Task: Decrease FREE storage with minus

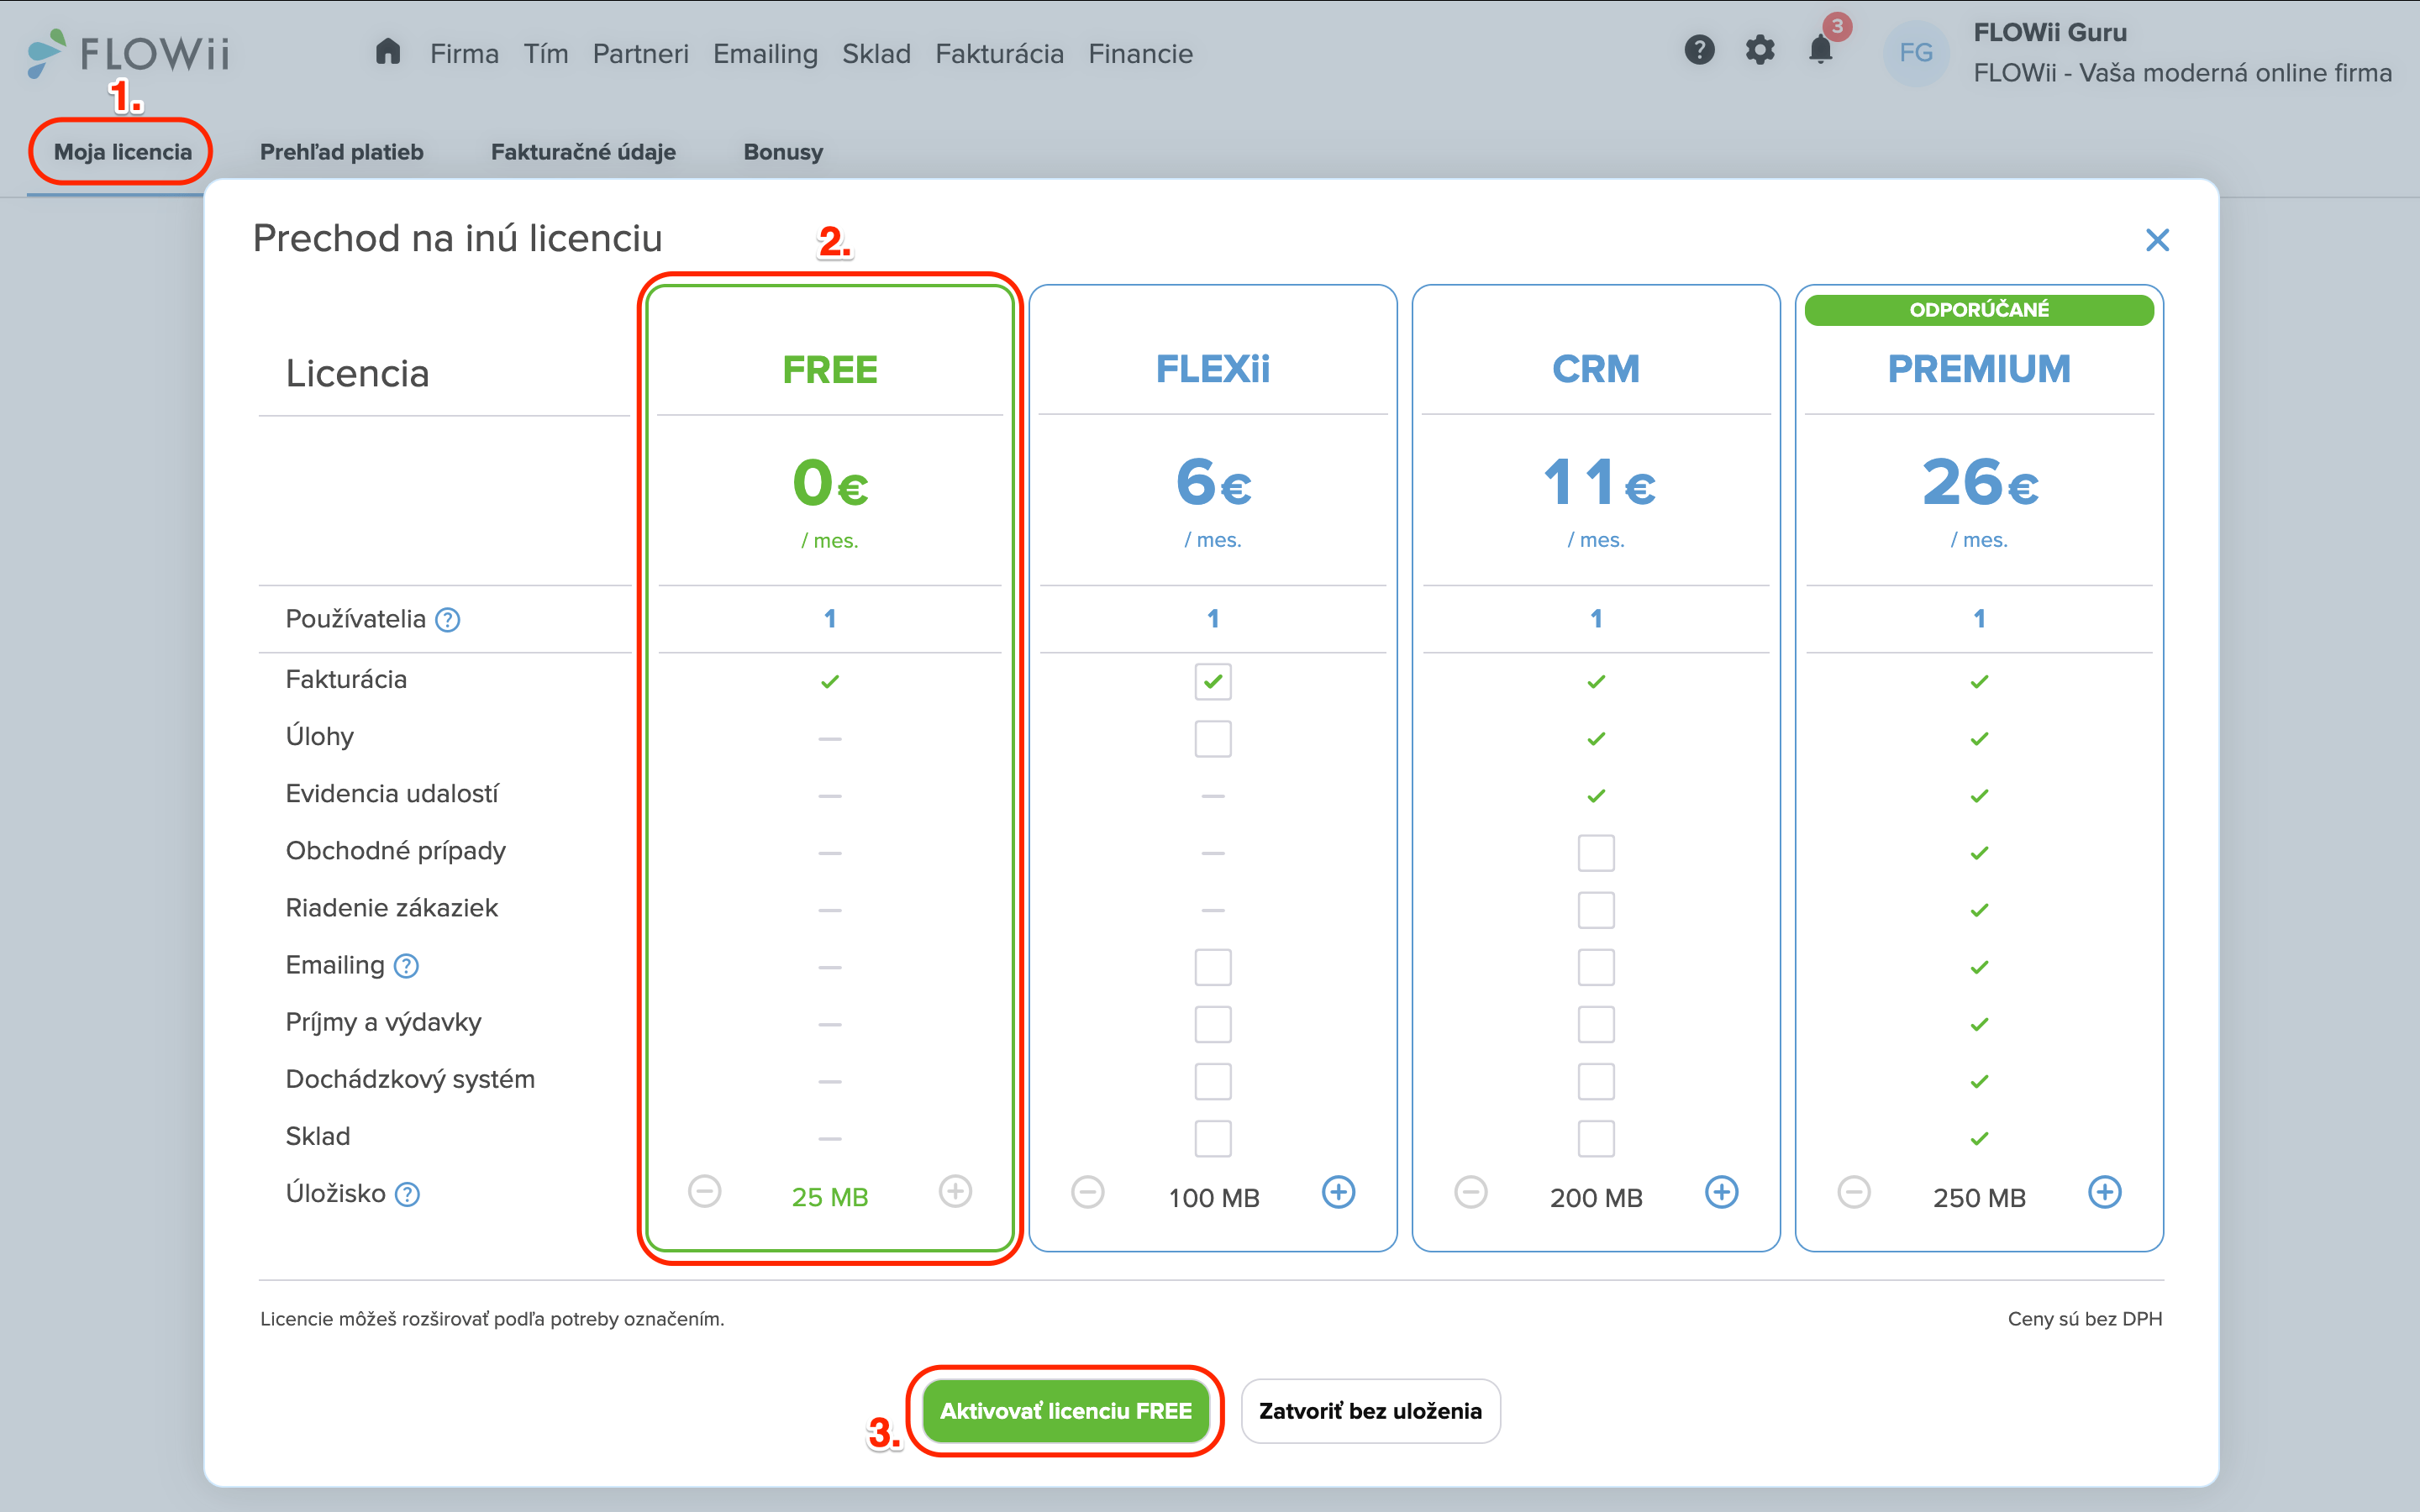Action: [x=705, y=1191]
